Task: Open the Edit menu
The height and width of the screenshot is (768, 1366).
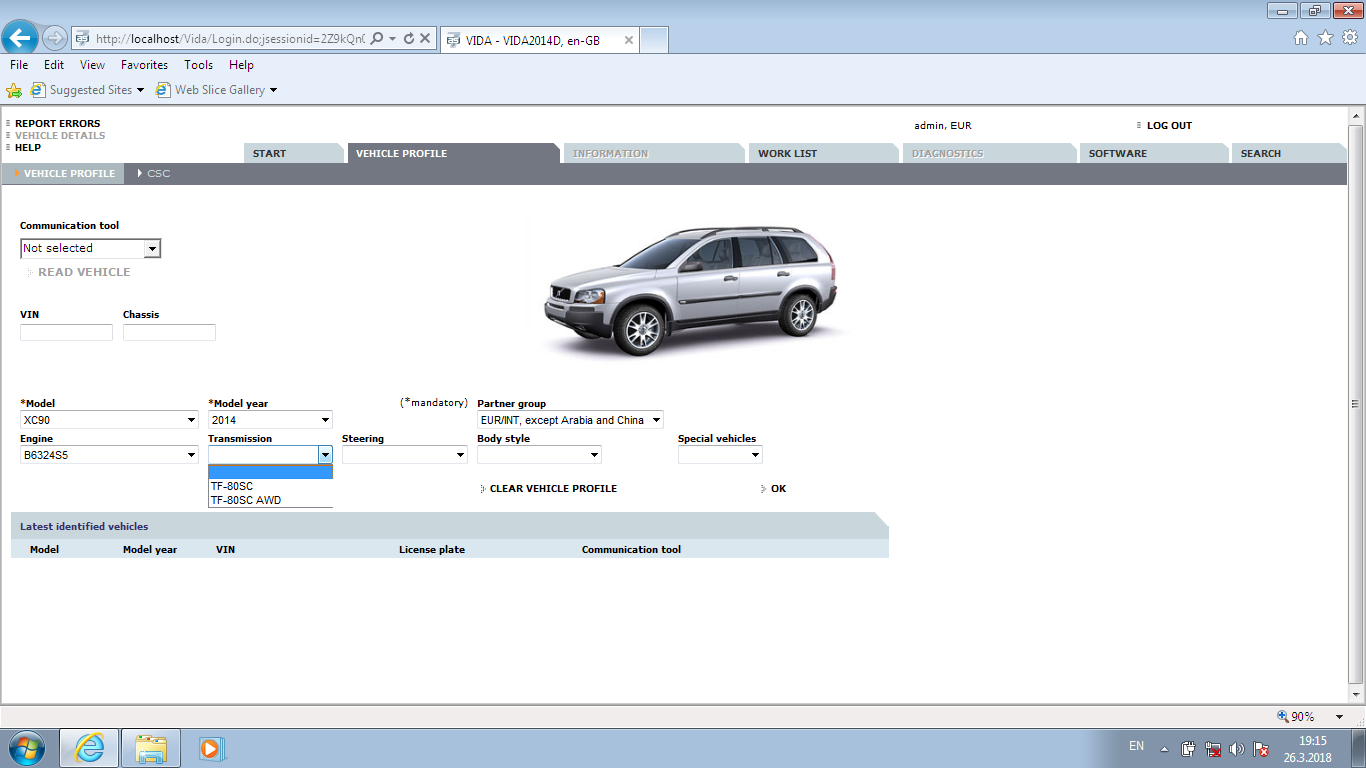Action: coord(54,65)
